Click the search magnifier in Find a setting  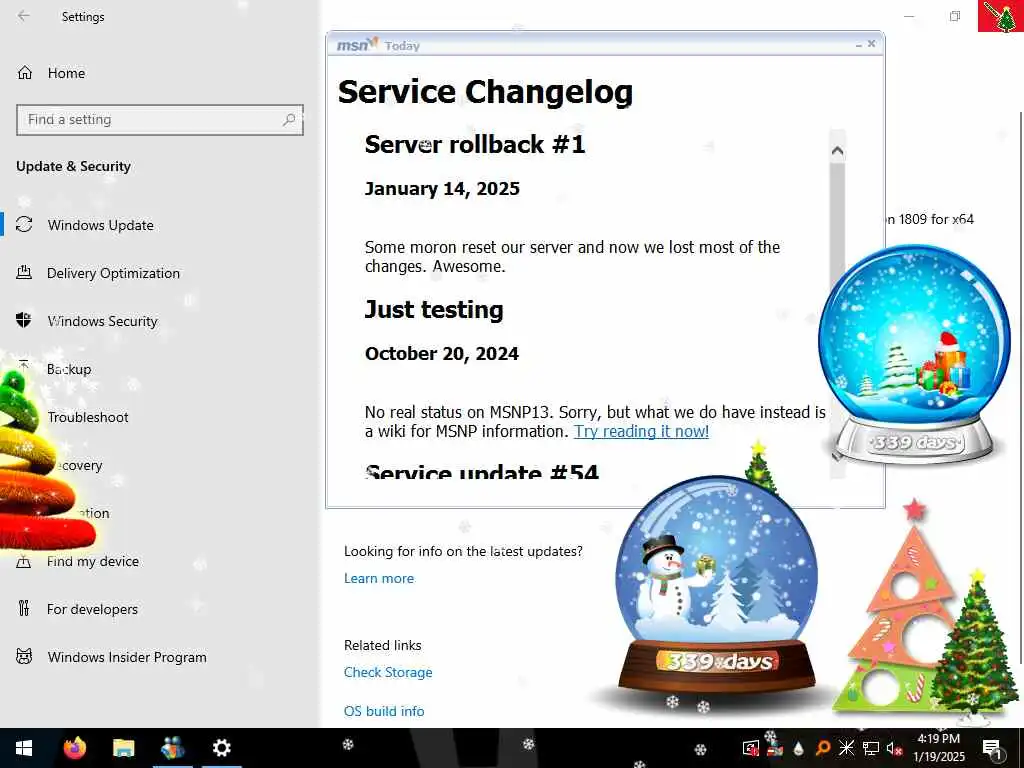tap(289, 120)
